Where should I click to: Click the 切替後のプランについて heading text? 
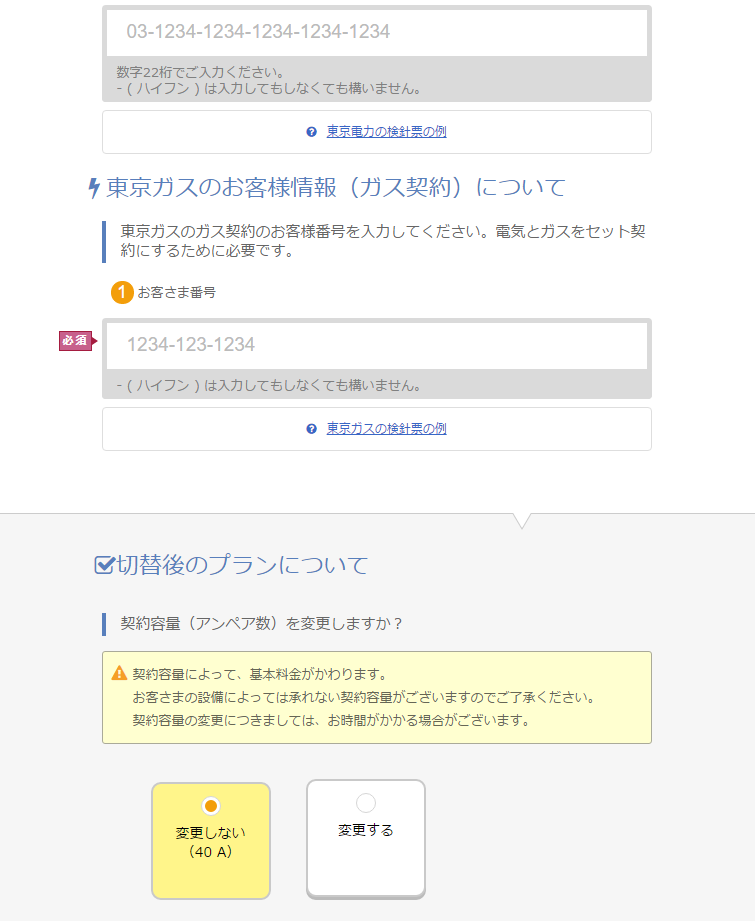pos(242,565)
